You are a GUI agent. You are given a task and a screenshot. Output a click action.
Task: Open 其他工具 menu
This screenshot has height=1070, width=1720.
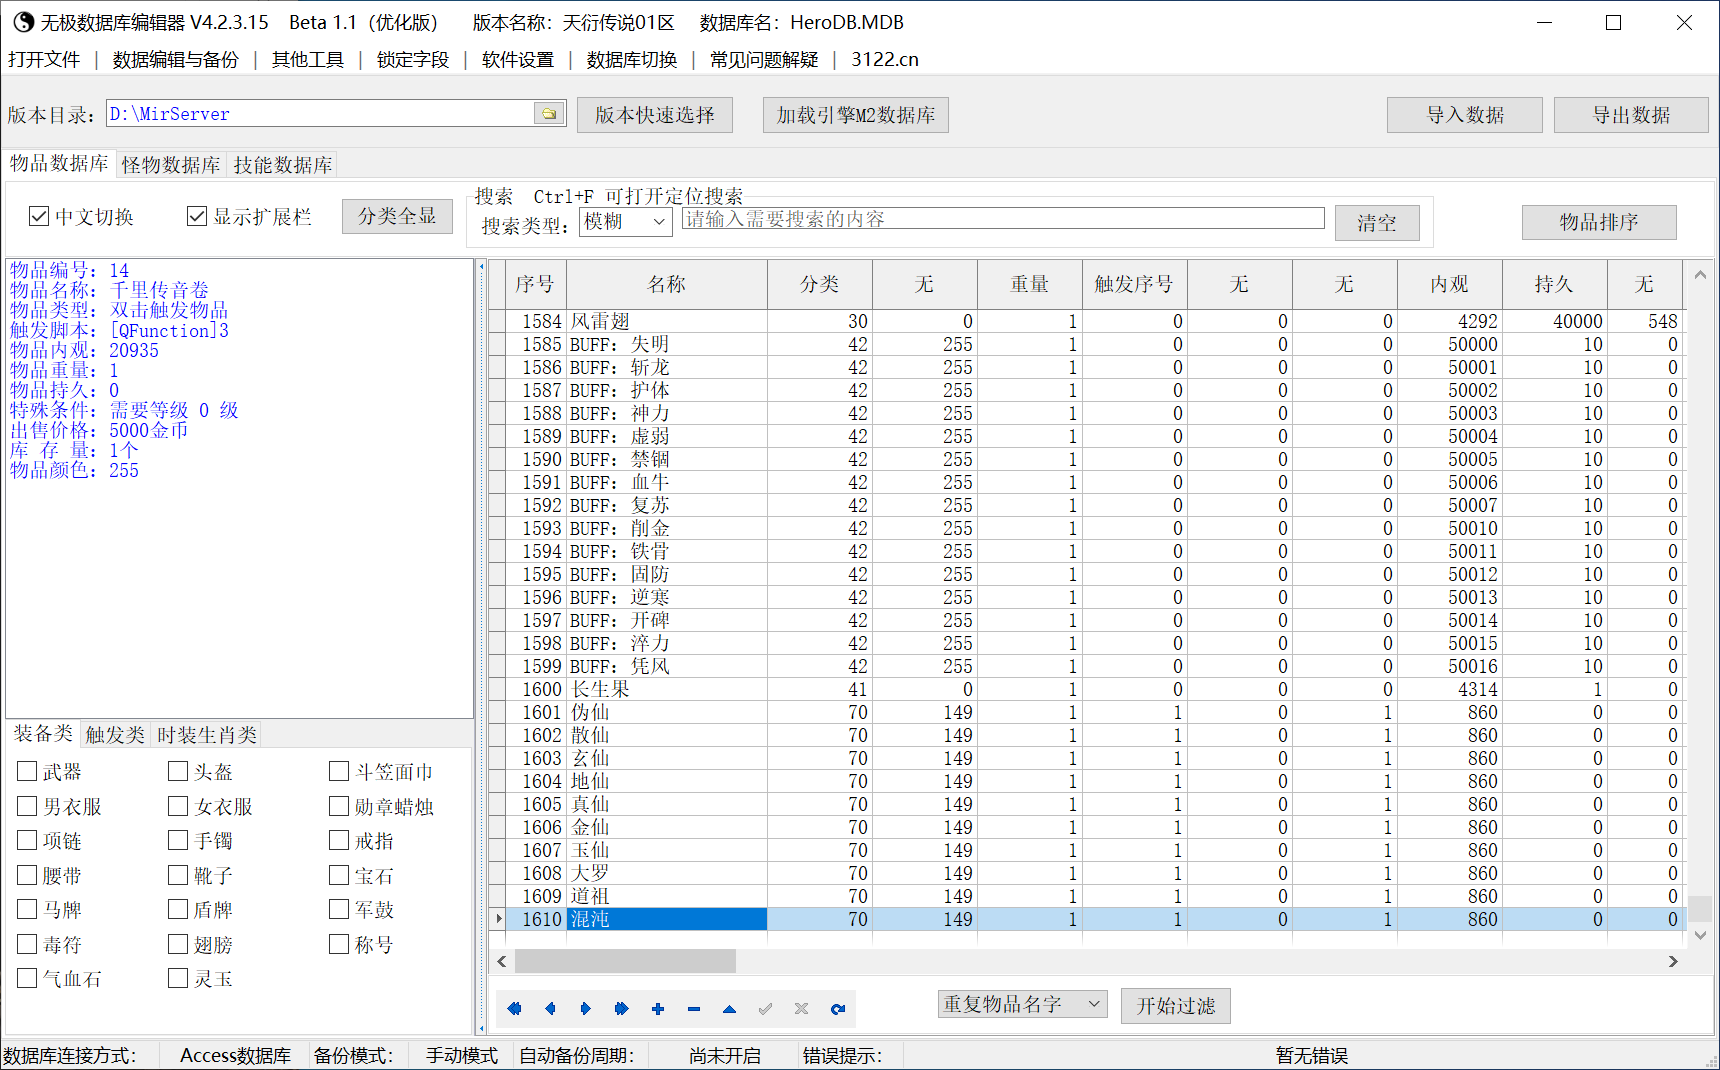[308, 59]
